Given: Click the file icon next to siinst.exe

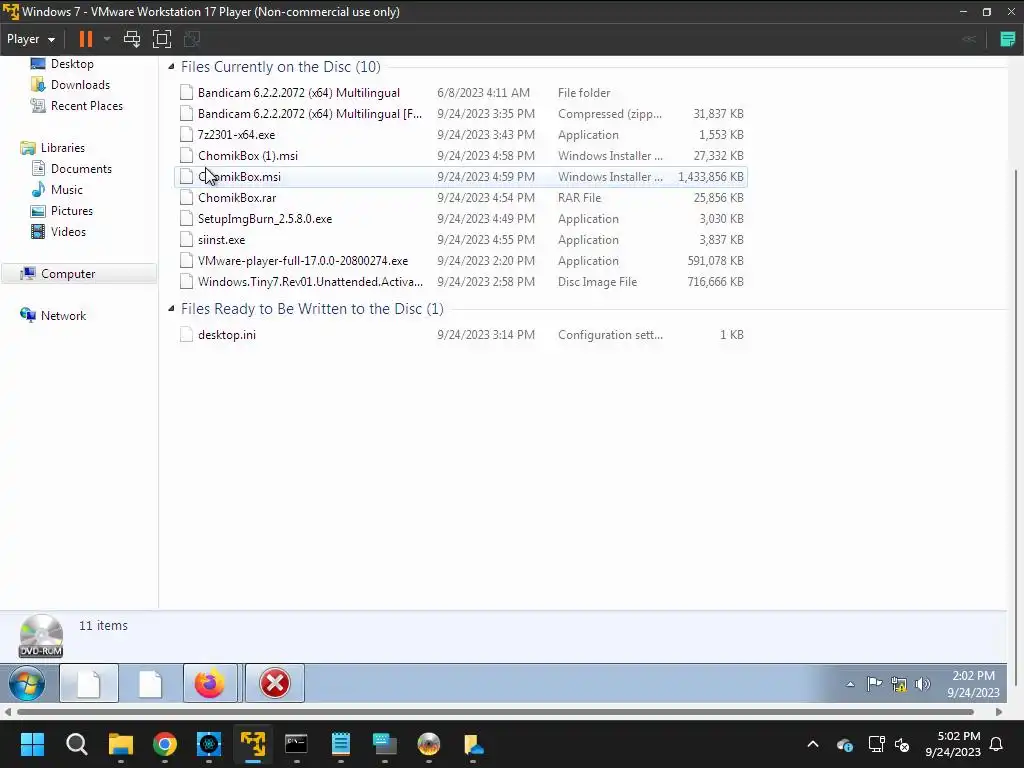Looking at the screenshot, I should pyautogui.click(x=186, y=240).
